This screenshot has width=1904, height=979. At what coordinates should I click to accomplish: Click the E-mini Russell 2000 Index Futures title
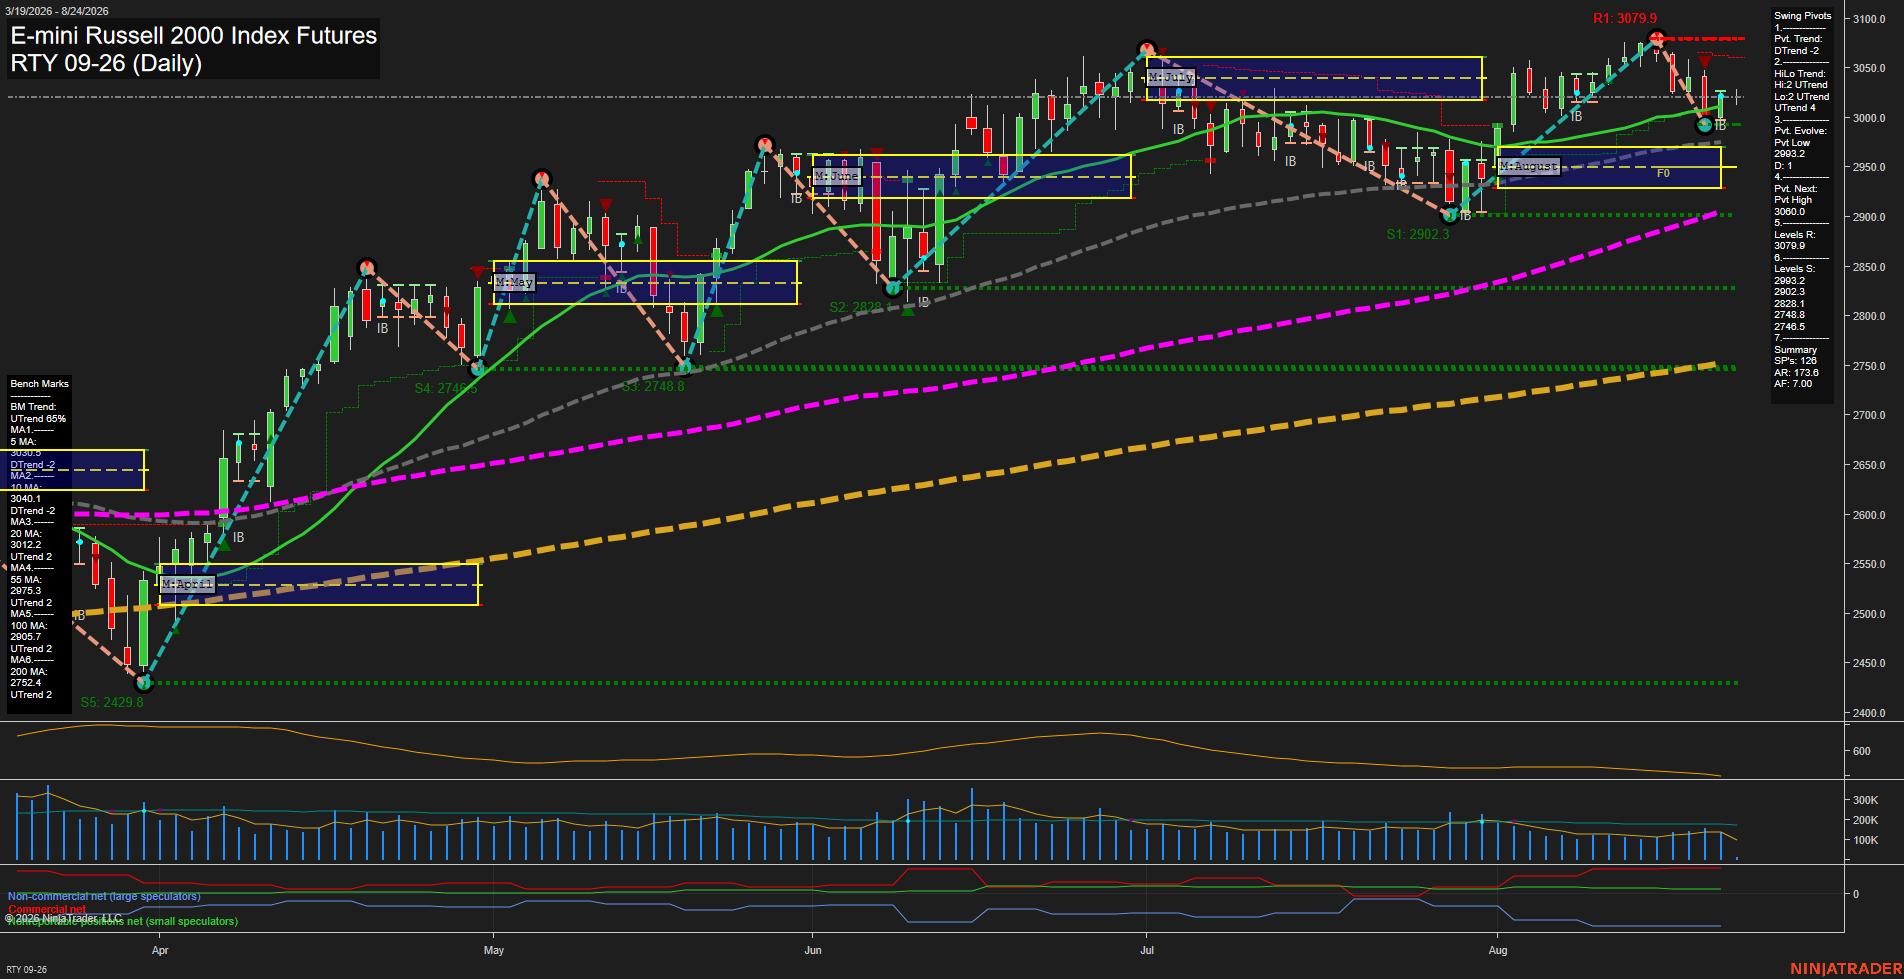tap(194, 36)
